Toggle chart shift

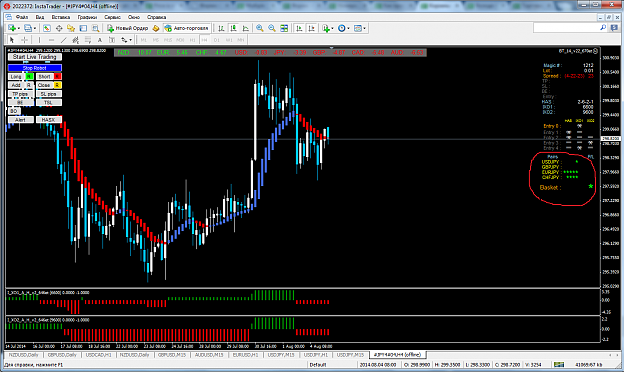(311, 28)
